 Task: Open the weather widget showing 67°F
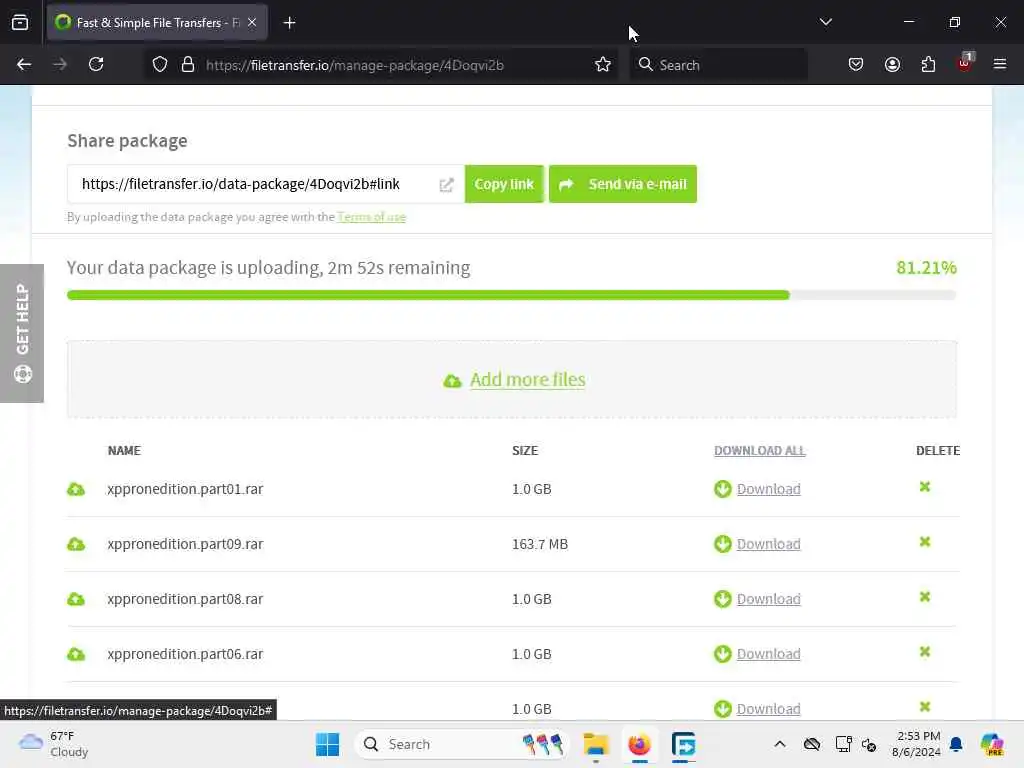pyautogui.click(x=54, y=744)
